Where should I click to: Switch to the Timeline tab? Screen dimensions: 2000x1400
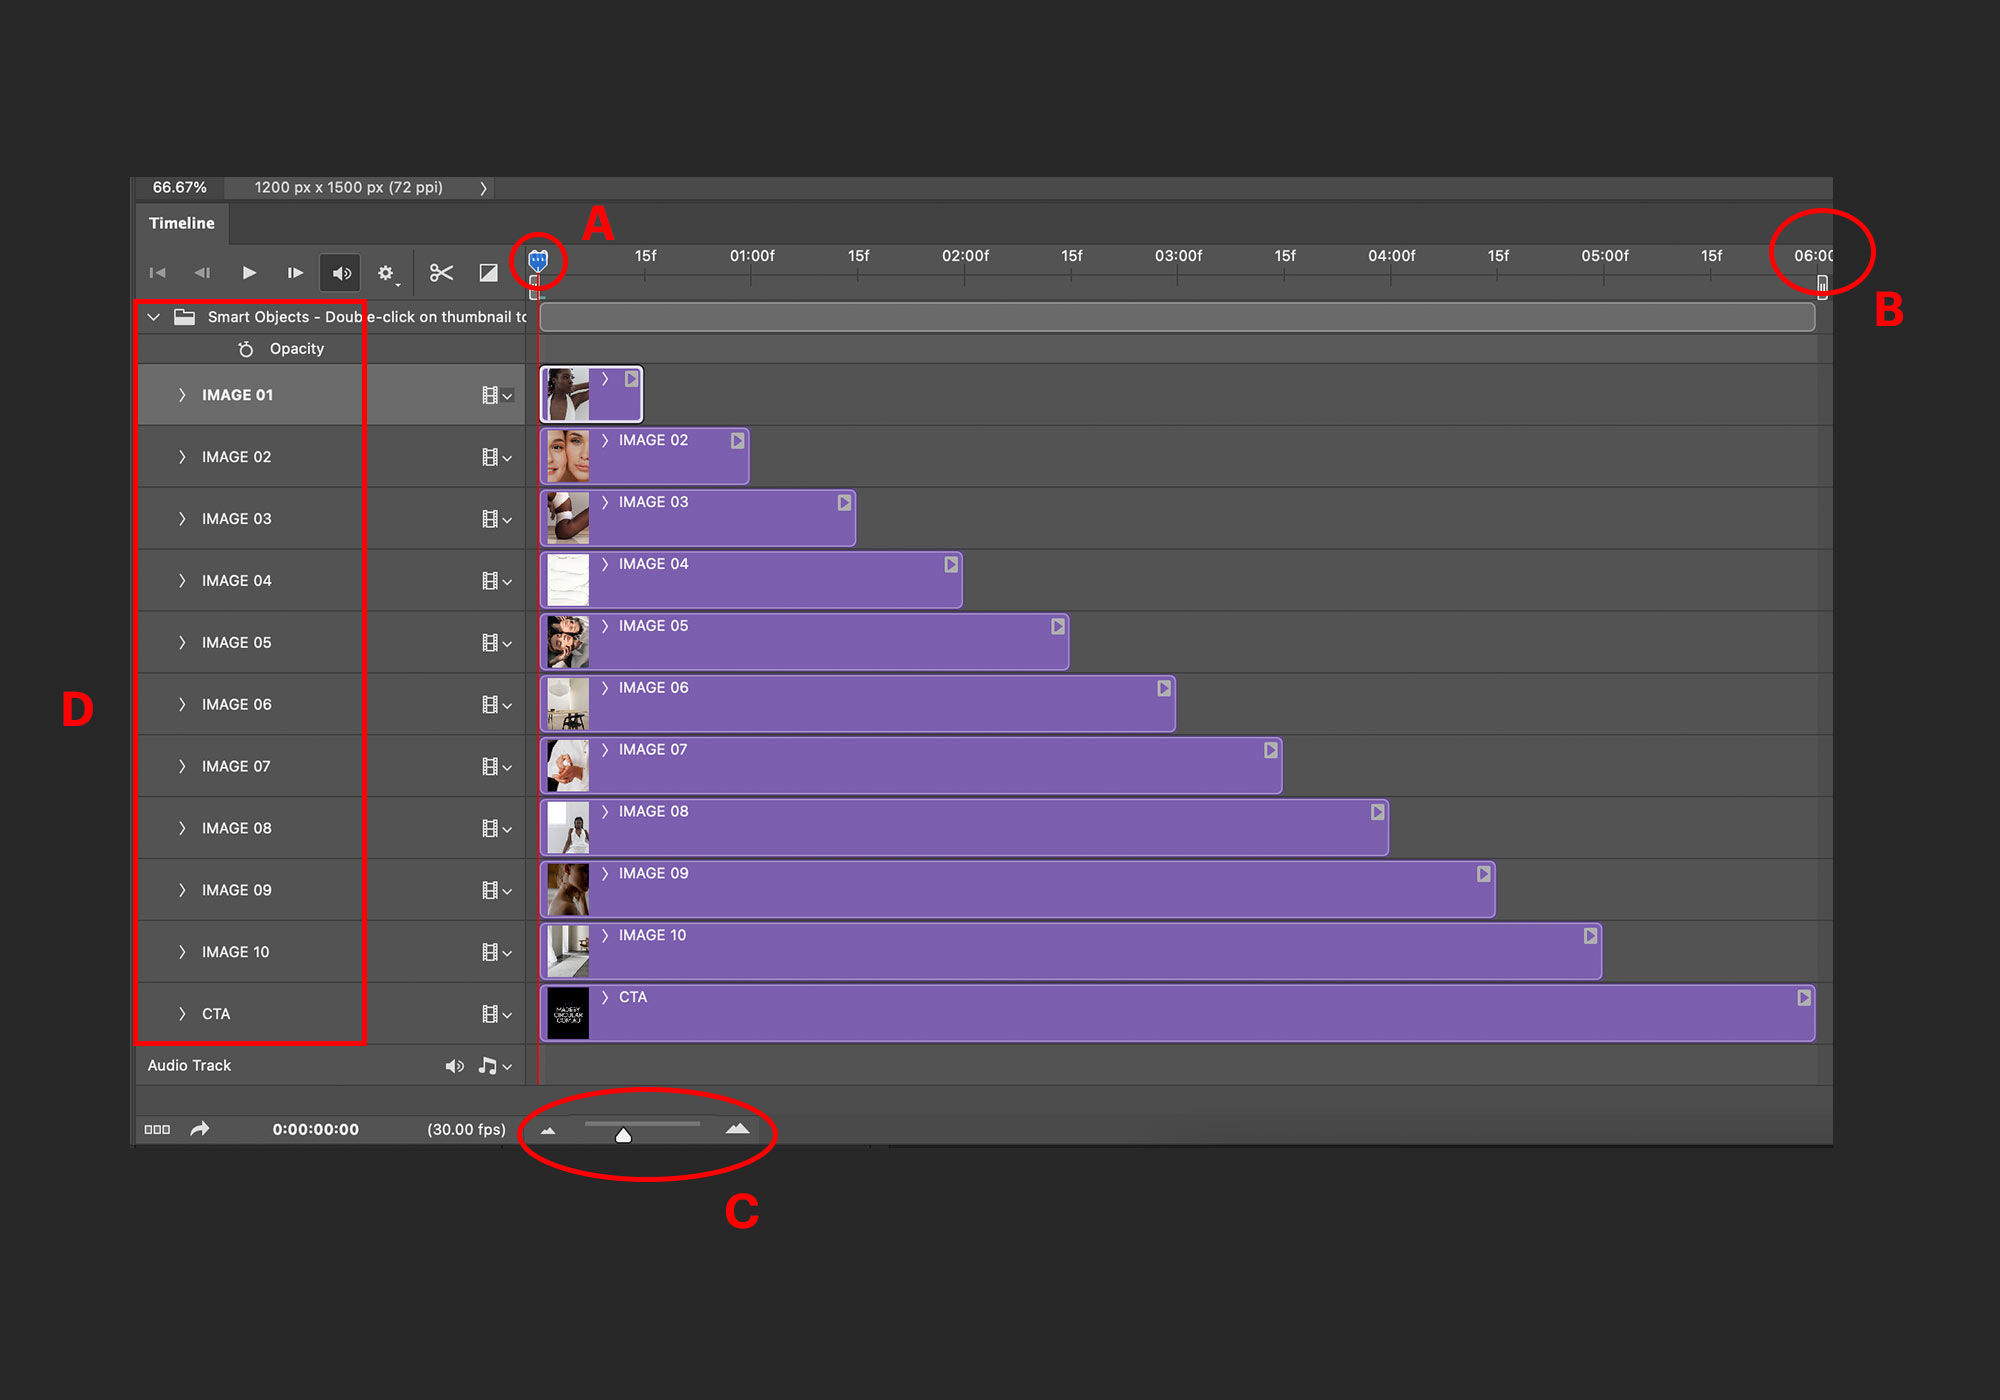pos(182,223)
